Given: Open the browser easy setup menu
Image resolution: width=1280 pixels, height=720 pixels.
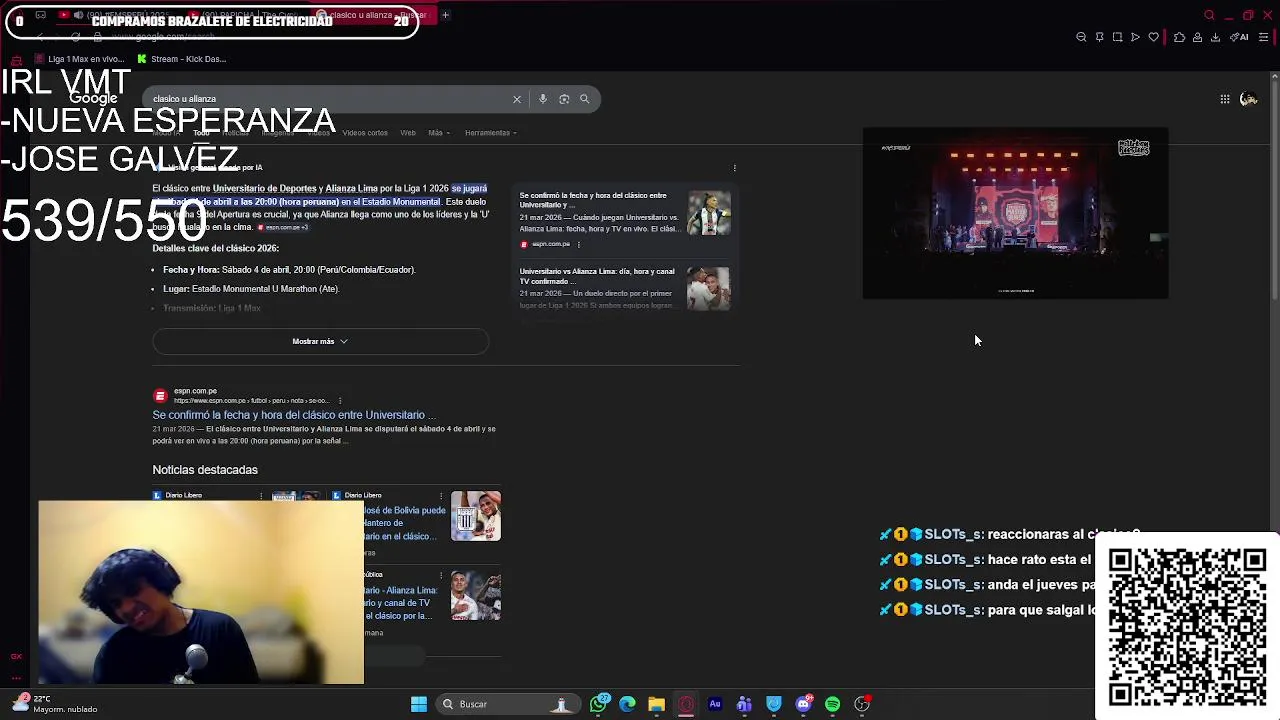Looking at the screenshot, I should coord(1264,37).
